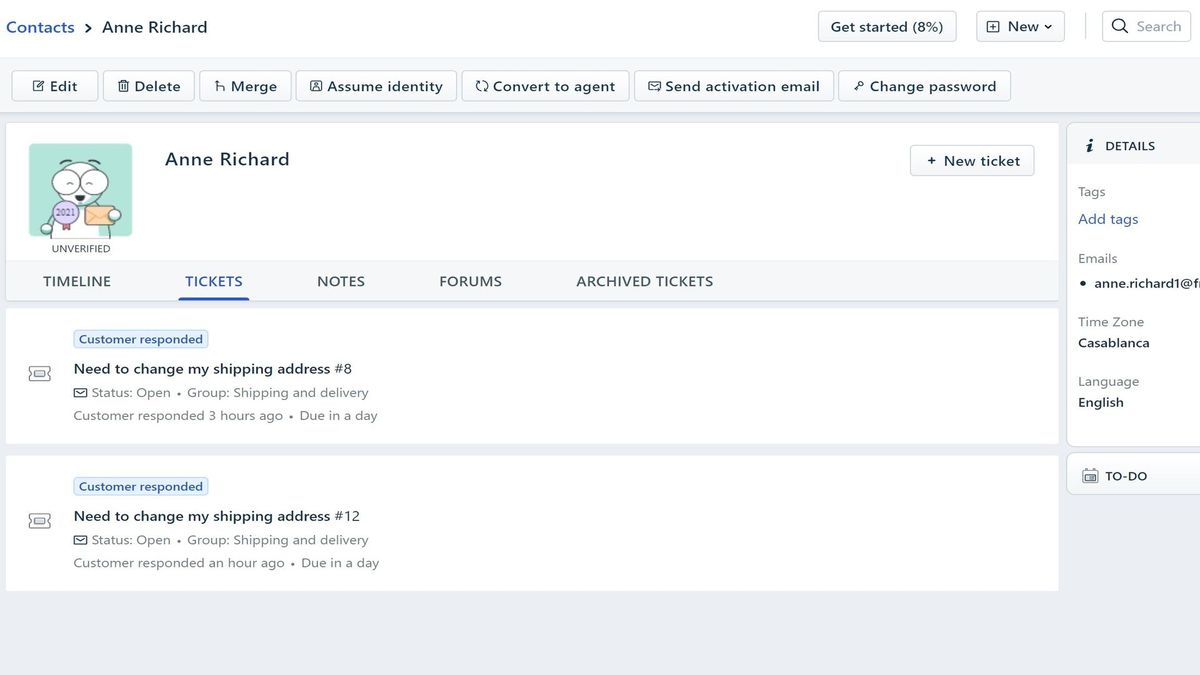Image resolution: width=1200 pixels, height=675 pixels.
Task: Click the UNVERIFIED label under avatar
Action: [81, 249]
